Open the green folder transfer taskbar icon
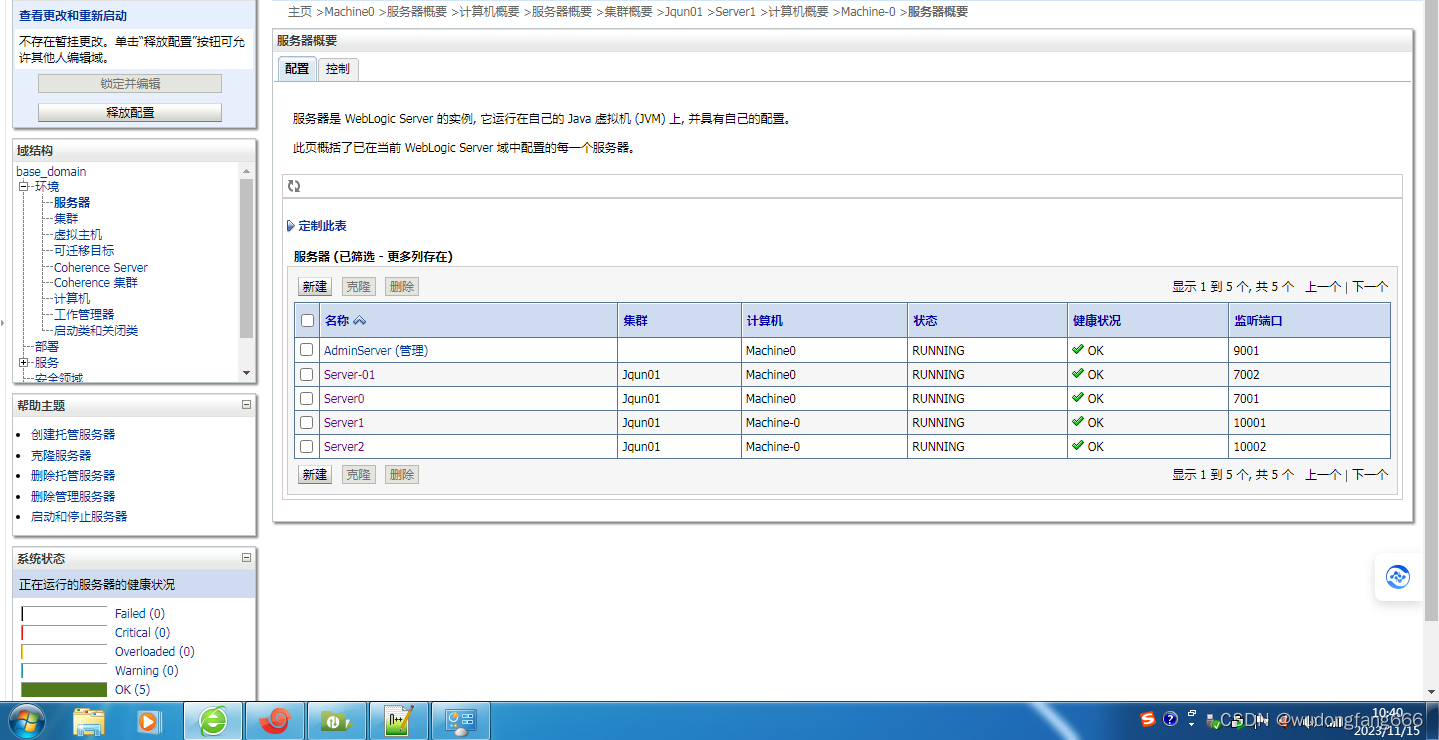Image resolution: width=1439 pixels, height=740 pixels. click(x=336, y=720)
